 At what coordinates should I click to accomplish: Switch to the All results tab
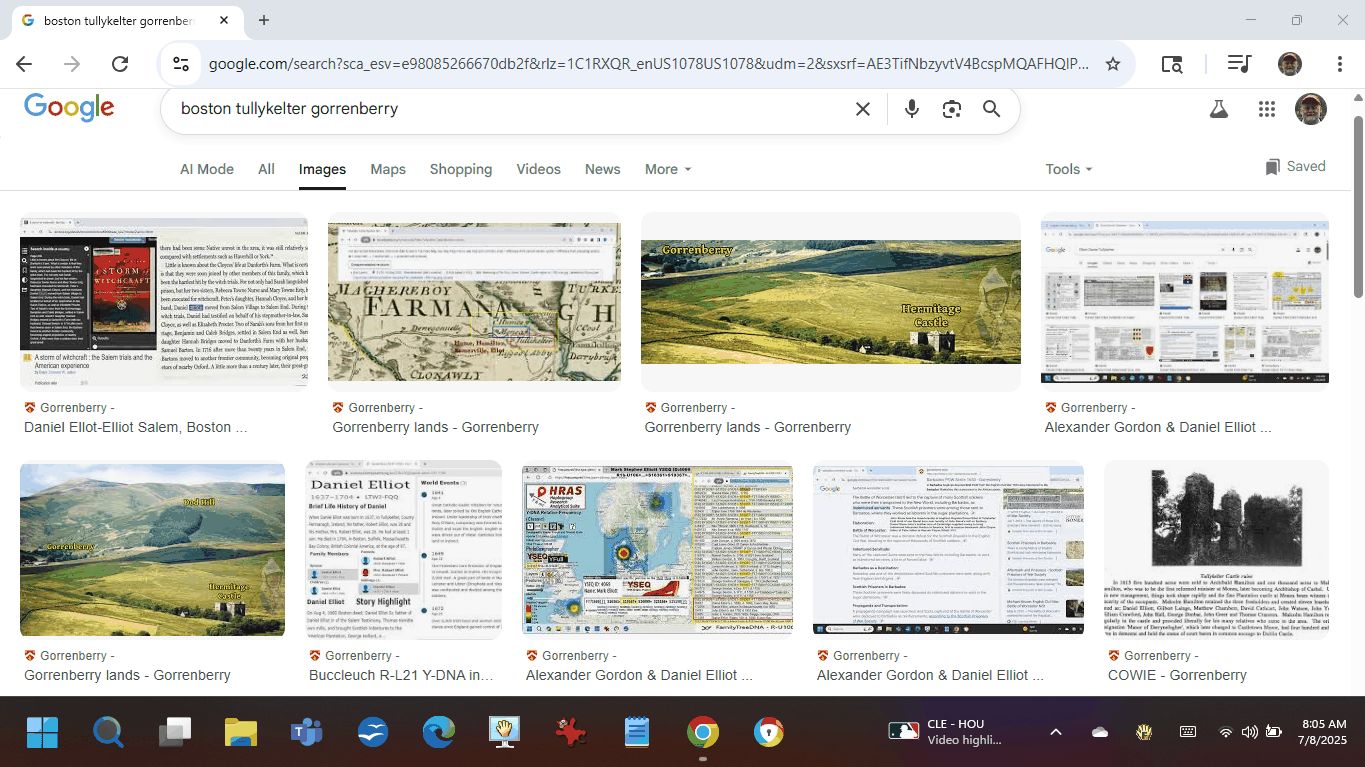[266, 169]
